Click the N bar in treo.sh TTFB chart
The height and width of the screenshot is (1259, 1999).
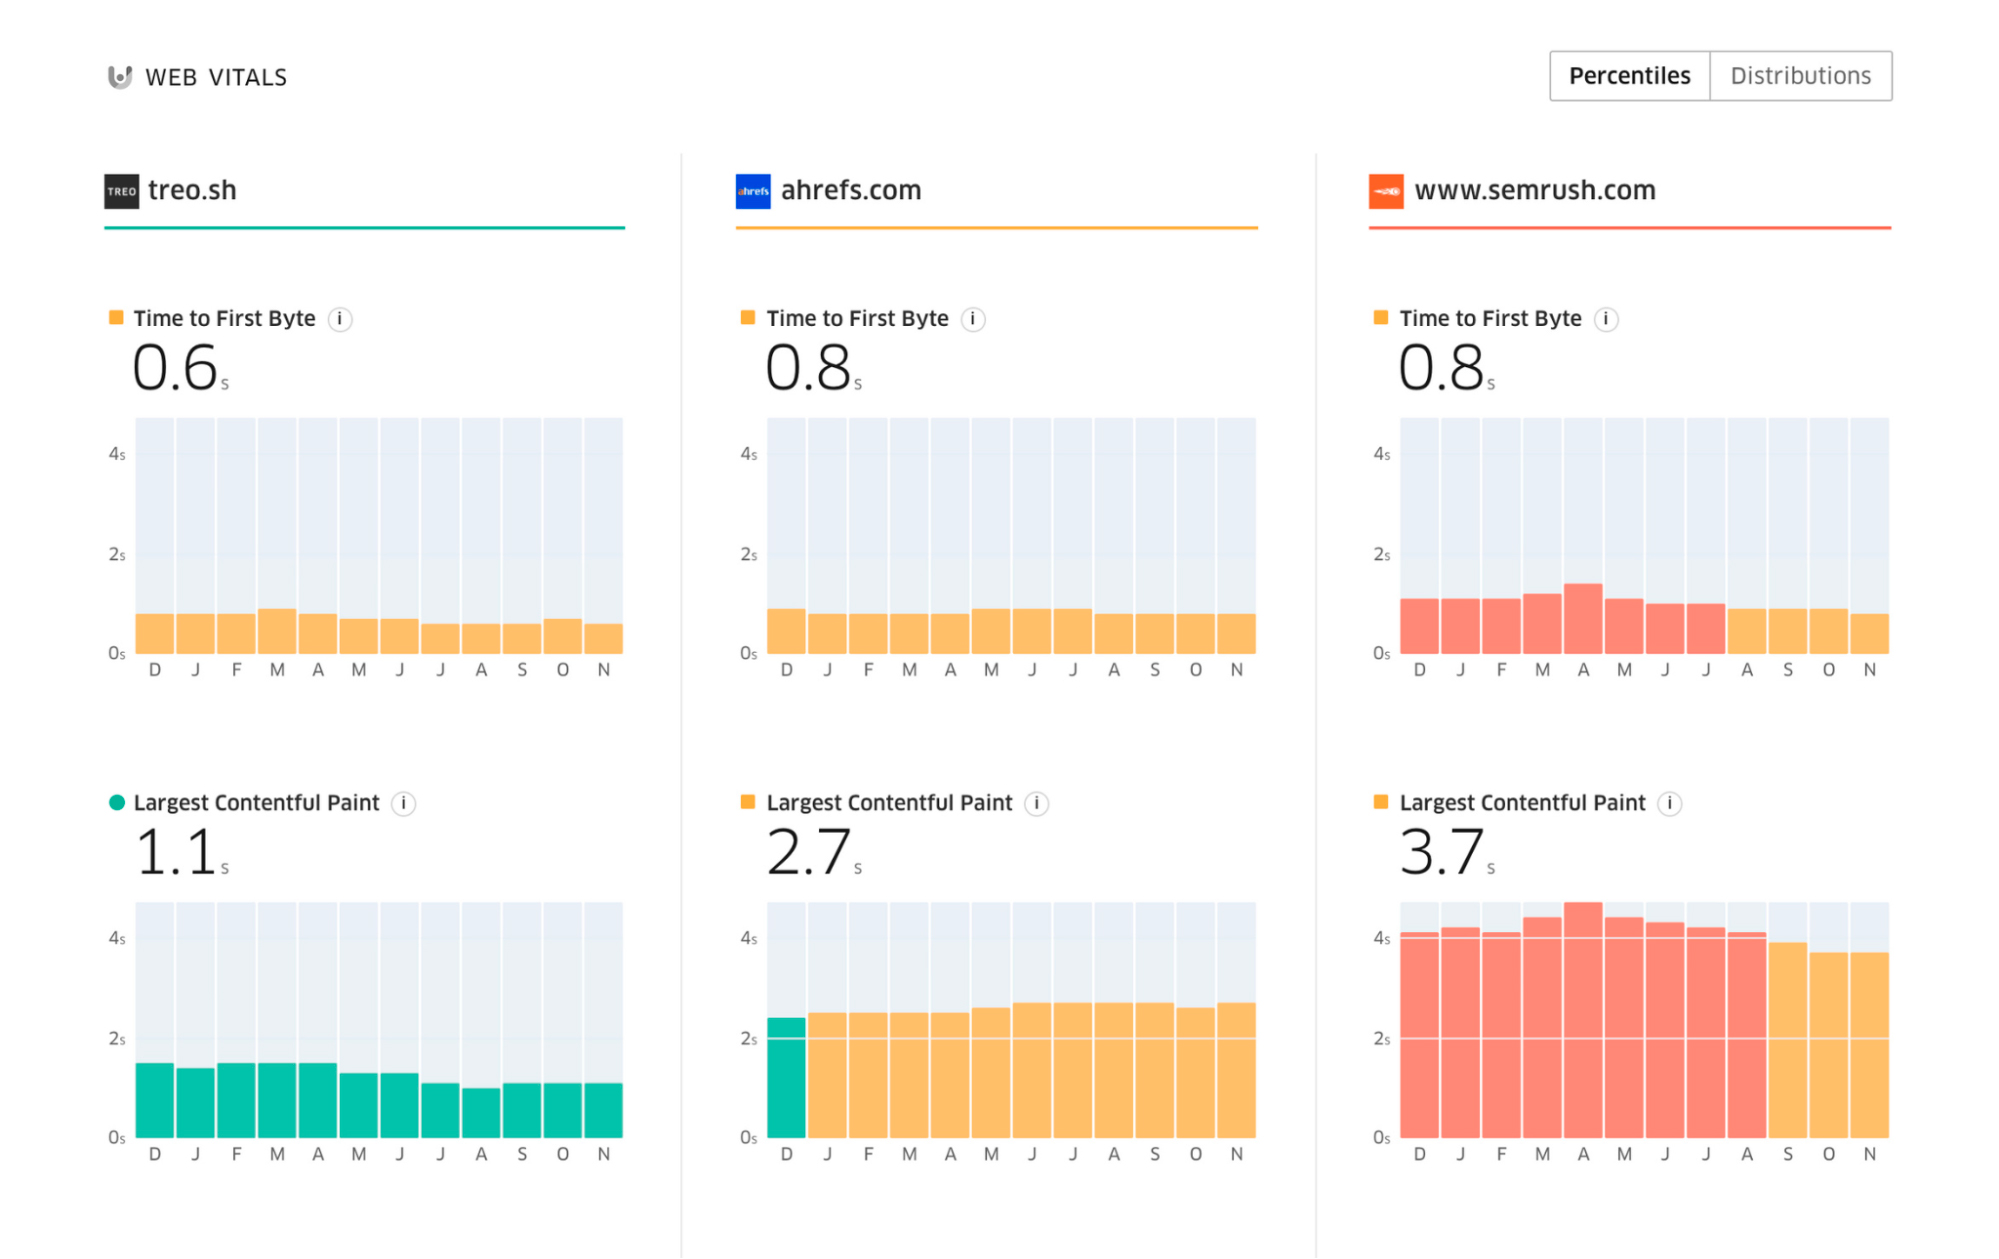pos(604,638)
